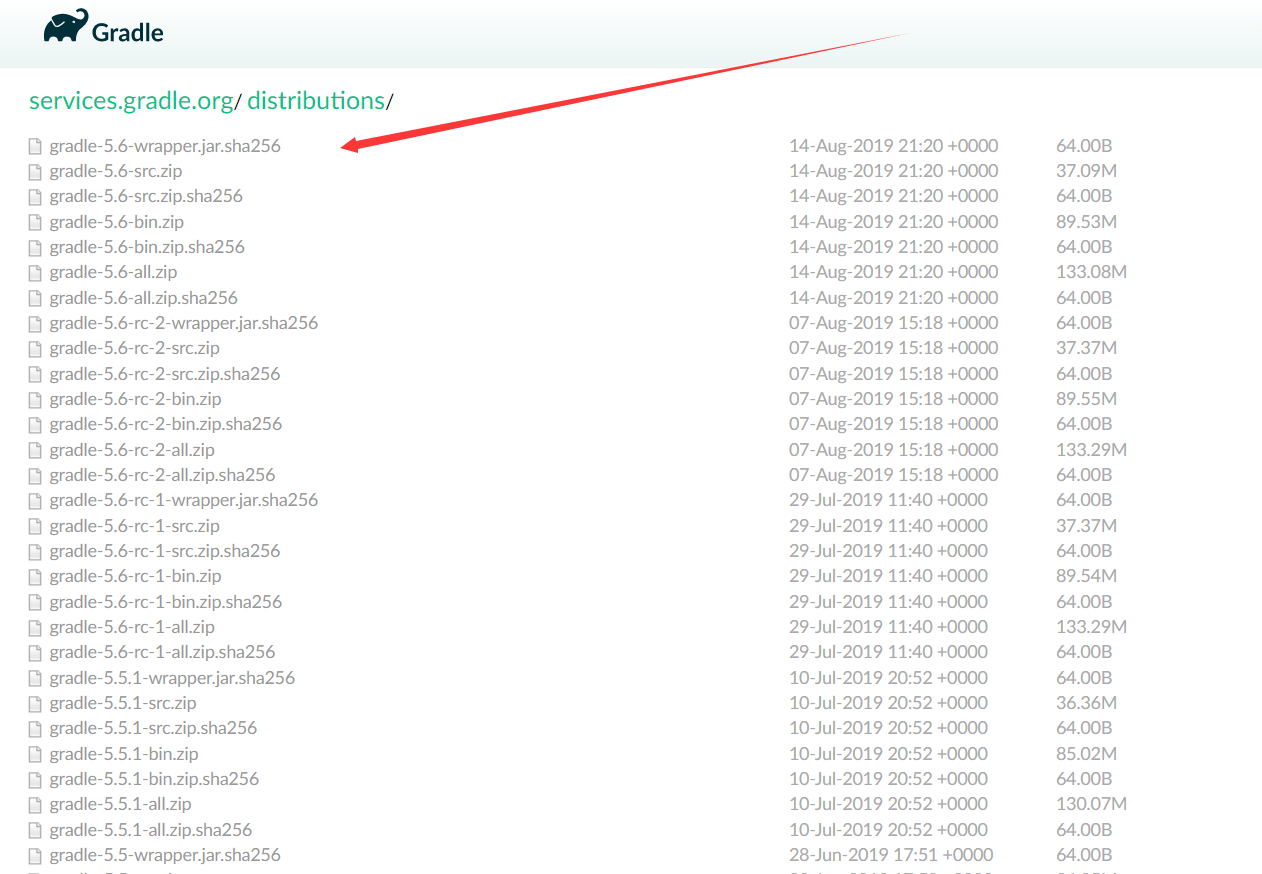Viewport: 1262px width, 874px height.
Task: Click file icon beside gradle-5.6-all.zip
Action: point(35,273)
